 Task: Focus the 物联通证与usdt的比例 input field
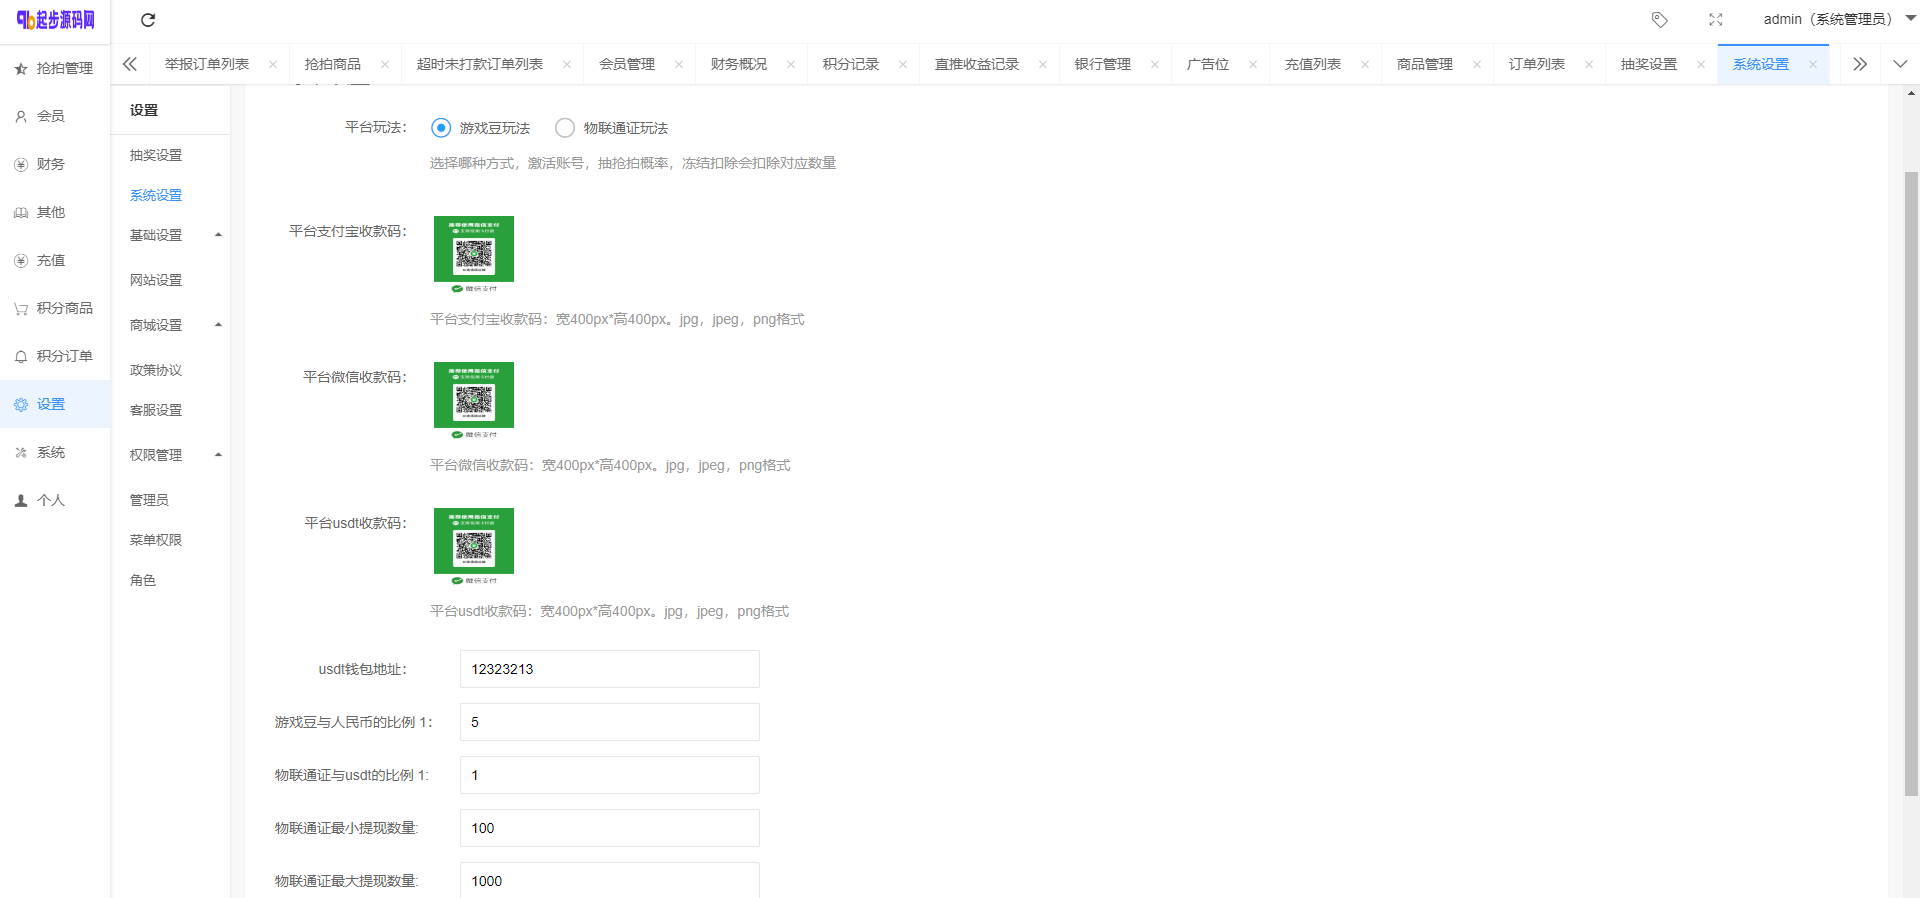point(610,775)
